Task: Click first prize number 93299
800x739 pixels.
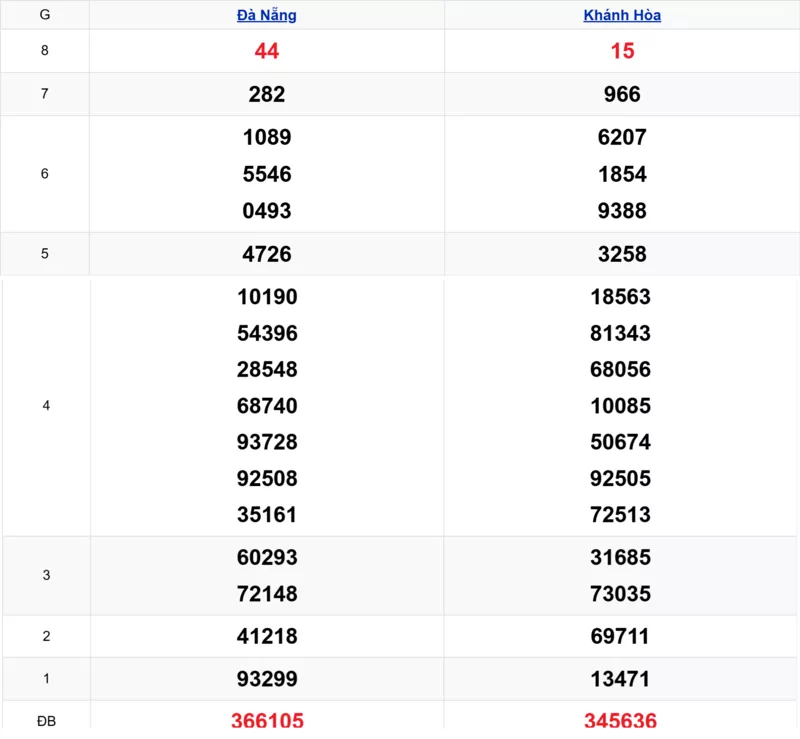Action: (x=267, y=679)
